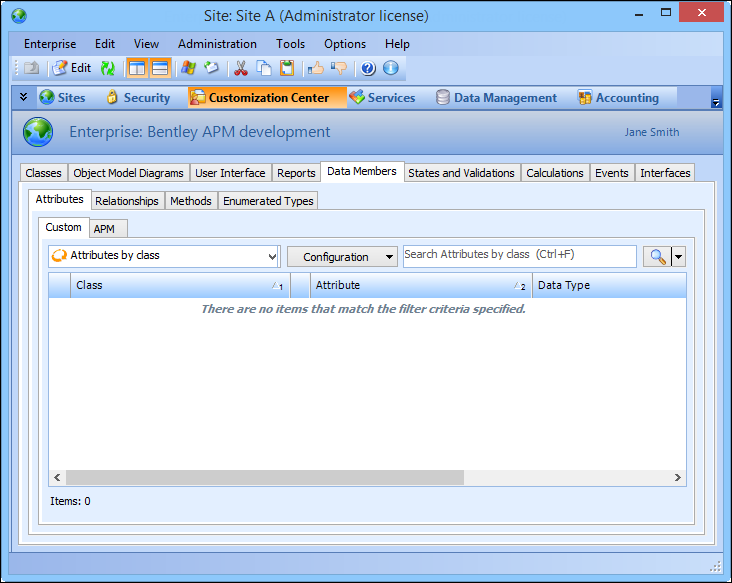Click the thumbs down reject icon
The height and width of the screenshot is (583, 732).
(x=339, y=68)
